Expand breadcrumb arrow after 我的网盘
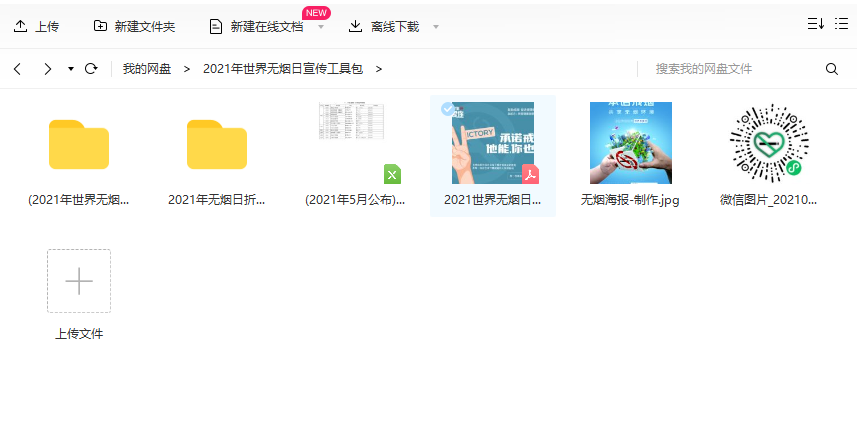Viewport: 857px width, 429px height. (x=187, y=69)
